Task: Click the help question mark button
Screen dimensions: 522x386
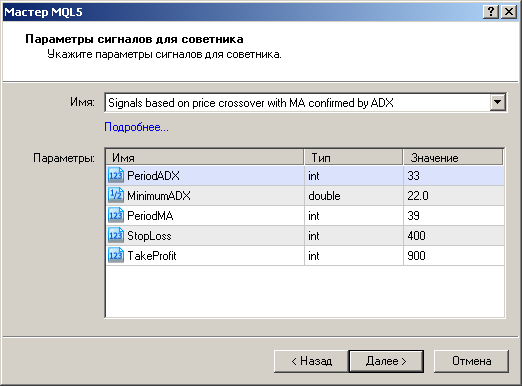Action: 491,12
